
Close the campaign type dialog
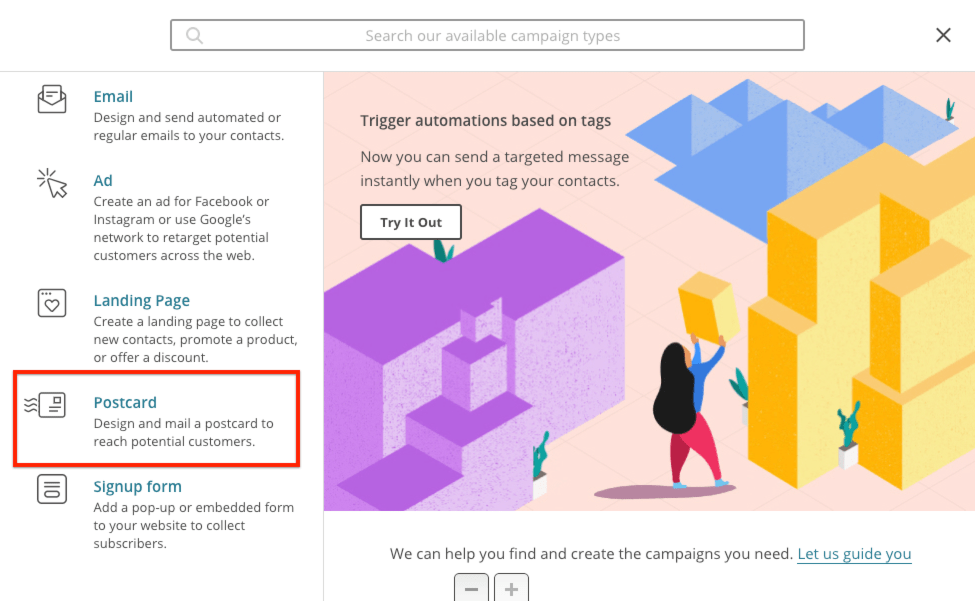pyautogui.click(x=943, y=36)
